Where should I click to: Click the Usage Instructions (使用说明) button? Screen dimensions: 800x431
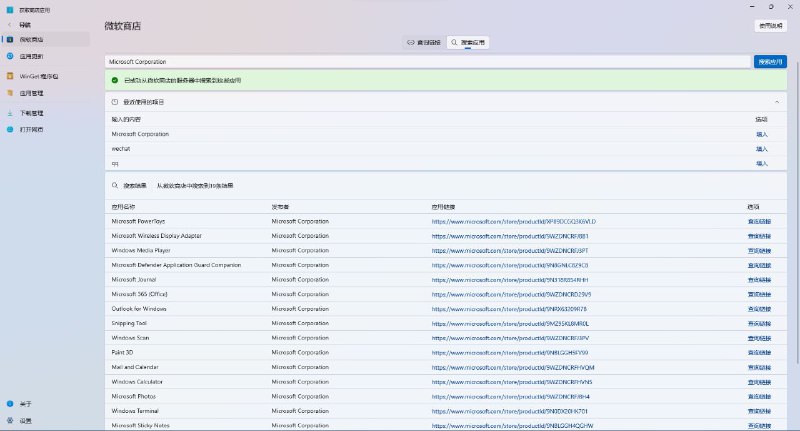tap(770, 25)
